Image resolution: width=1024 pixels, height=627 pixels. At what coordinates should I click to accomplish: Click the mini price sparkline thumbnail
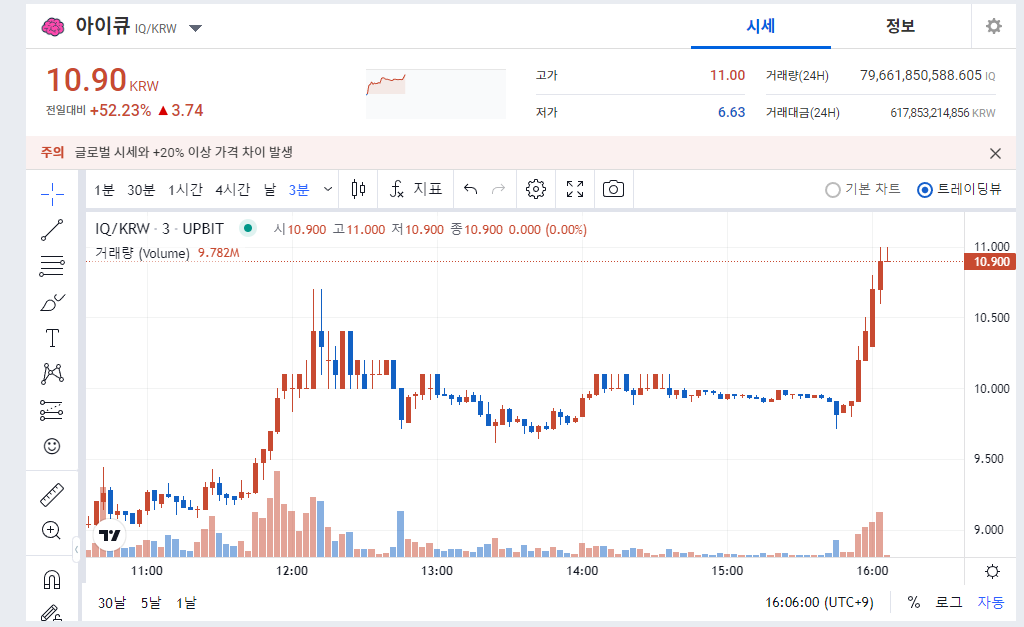pos(436,94)
